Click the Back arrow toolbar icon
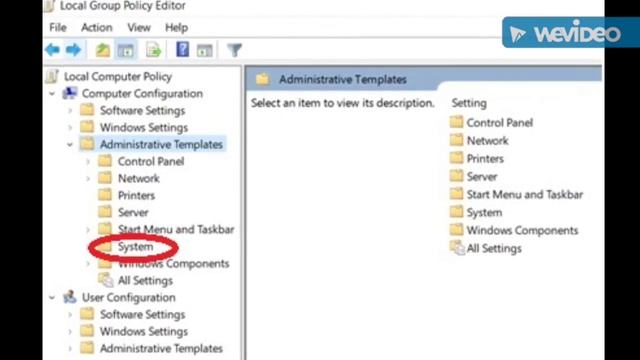640x360 pixels. pyautogui.click(x=52, y=50)
